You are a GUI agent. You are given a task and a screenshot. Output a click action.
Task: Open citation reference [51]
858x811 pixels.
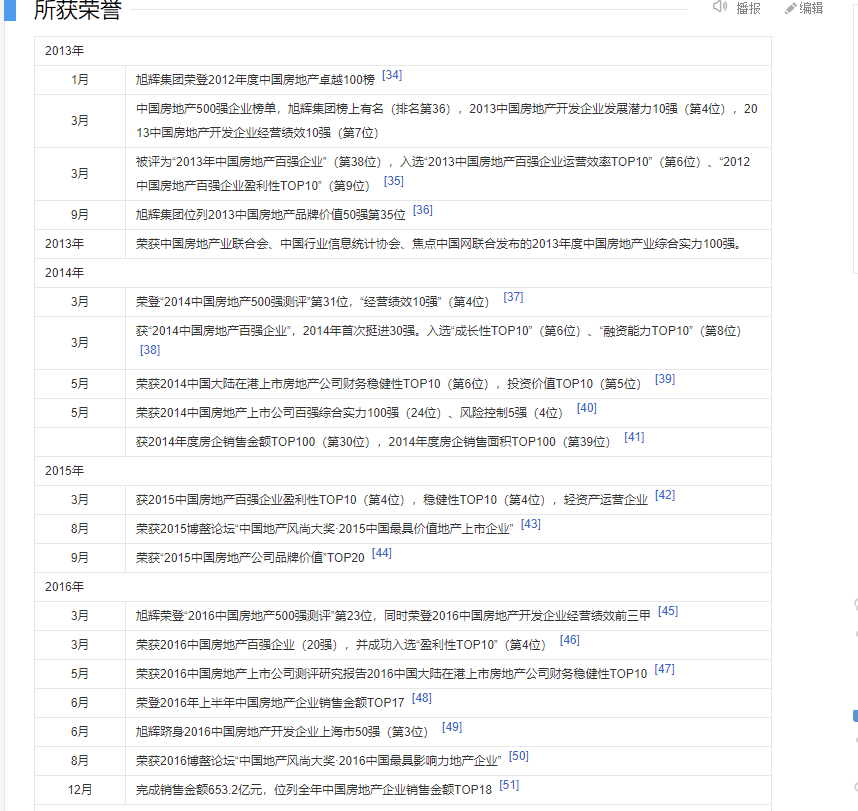click(x=509, y=785)
